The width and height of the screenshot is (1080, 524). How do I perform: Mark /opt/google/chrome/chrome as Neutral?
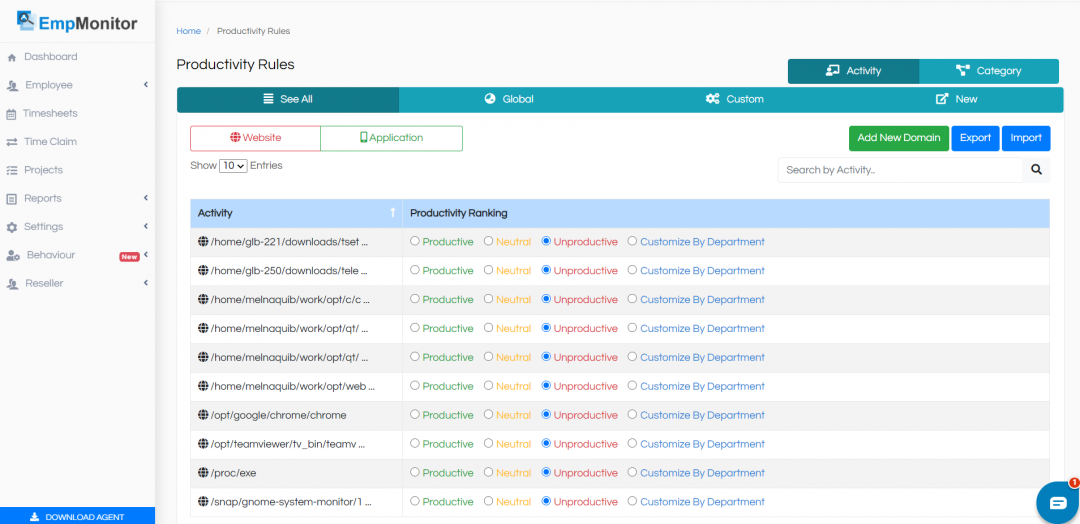point(488,415)
